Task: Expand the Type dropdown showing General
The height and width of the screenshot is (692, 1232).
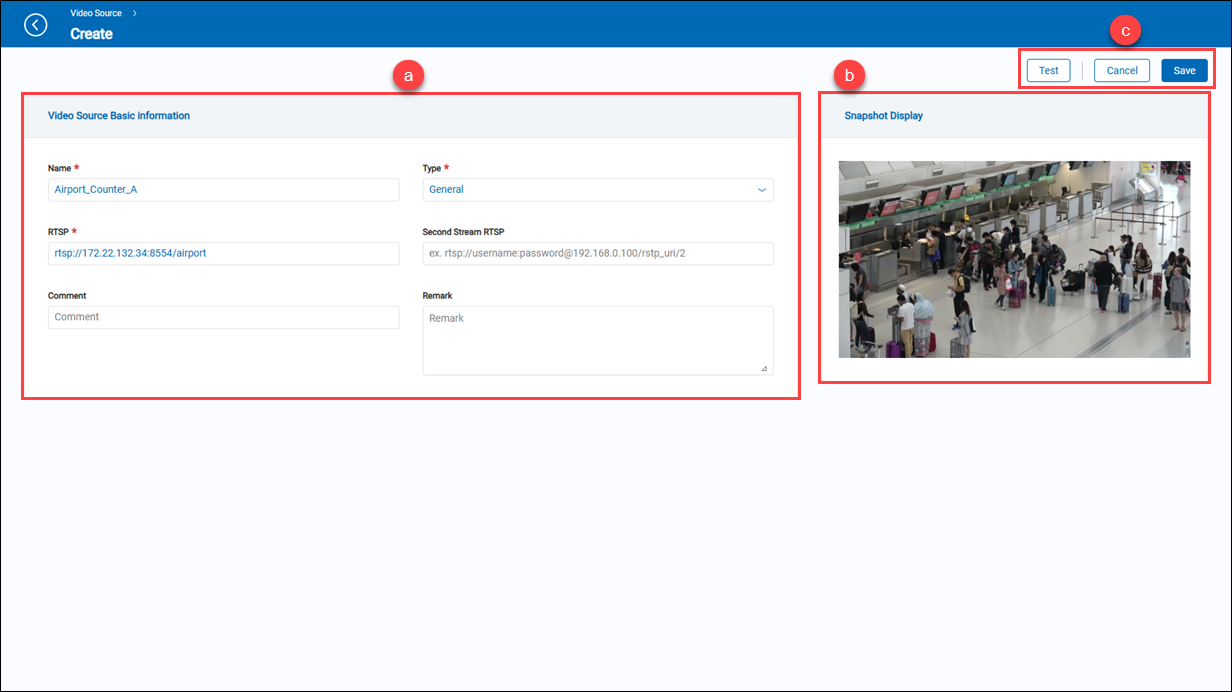Action: (x=597, y=189)
